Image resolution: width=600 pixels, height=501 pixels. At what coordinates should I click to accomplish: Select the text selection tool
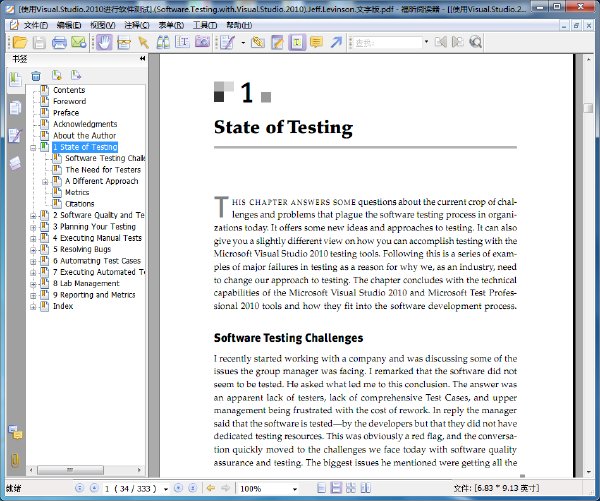[x=183, y=42]
